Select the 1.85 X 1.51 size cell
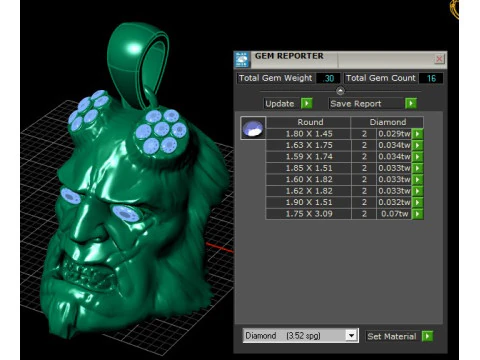 coord(309,168)
